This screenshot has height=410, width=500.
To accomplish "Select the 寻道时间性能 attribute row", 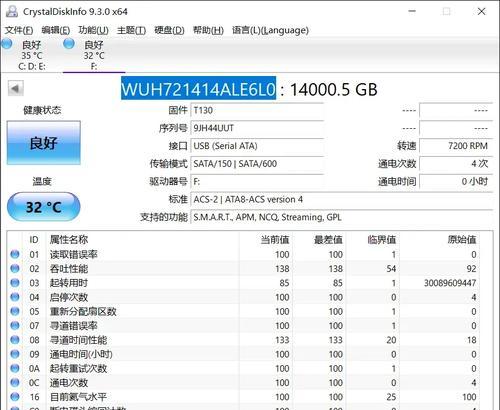I will point(243,340).
